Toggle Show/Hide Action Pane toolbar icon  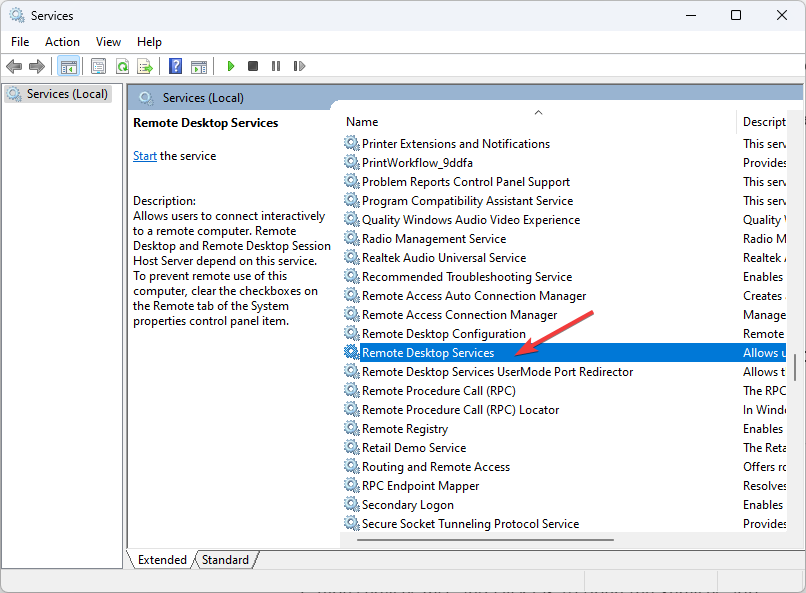pyautogui.click(x=199, y=66)
